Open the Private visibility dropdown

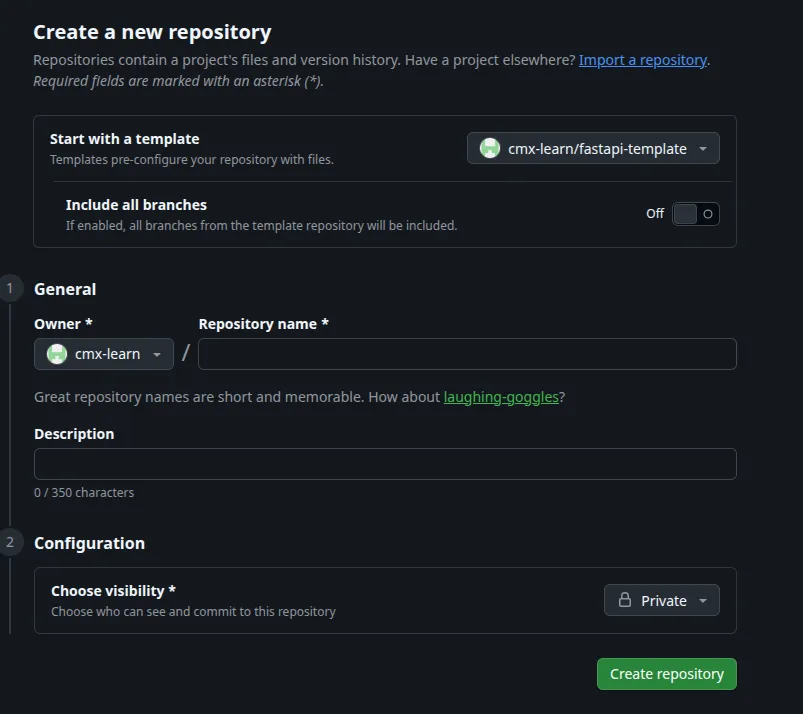(662, 600)
